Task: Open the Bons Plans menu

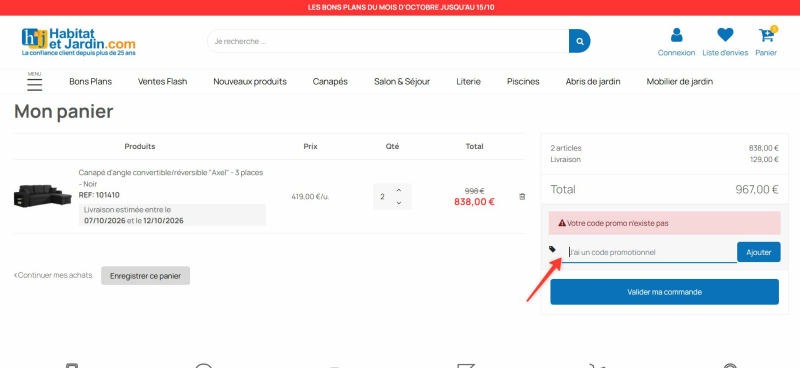Action: [x=90, y=82]
